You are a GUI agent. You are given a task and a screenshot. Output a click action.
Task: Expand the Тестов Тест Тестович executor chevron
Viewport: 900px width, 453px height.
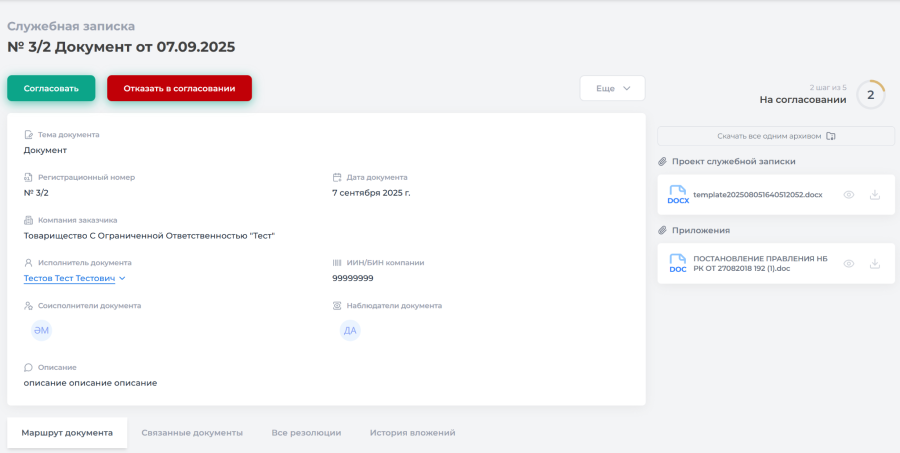[123, 279]
